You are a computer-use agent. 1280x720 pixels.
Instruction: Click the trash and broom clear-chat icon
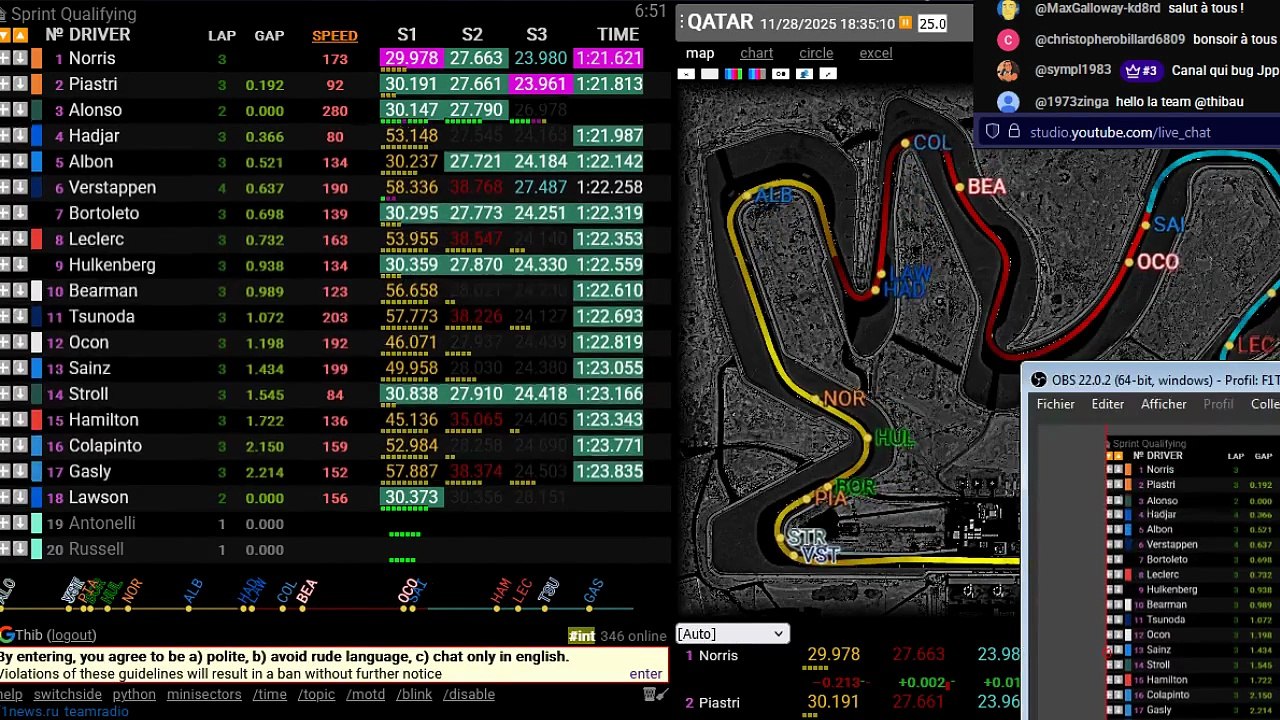[655, 693]
